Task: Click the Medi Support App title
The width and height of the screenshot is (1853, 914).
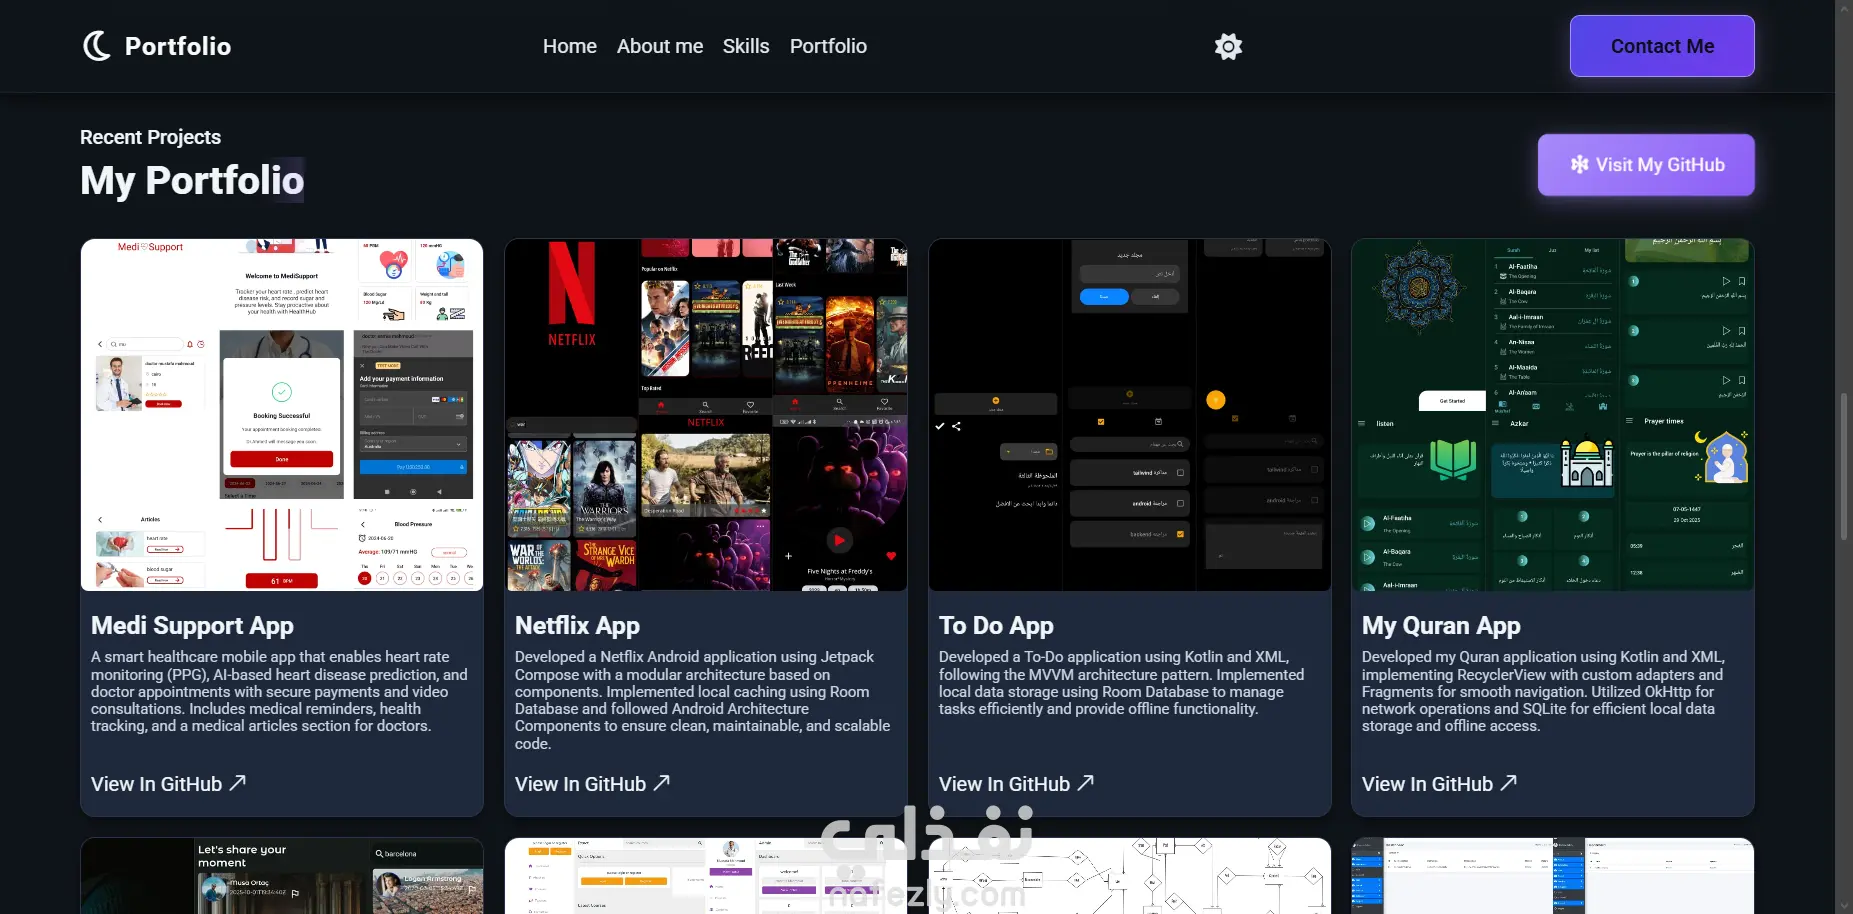Action: tap(192, 626)
